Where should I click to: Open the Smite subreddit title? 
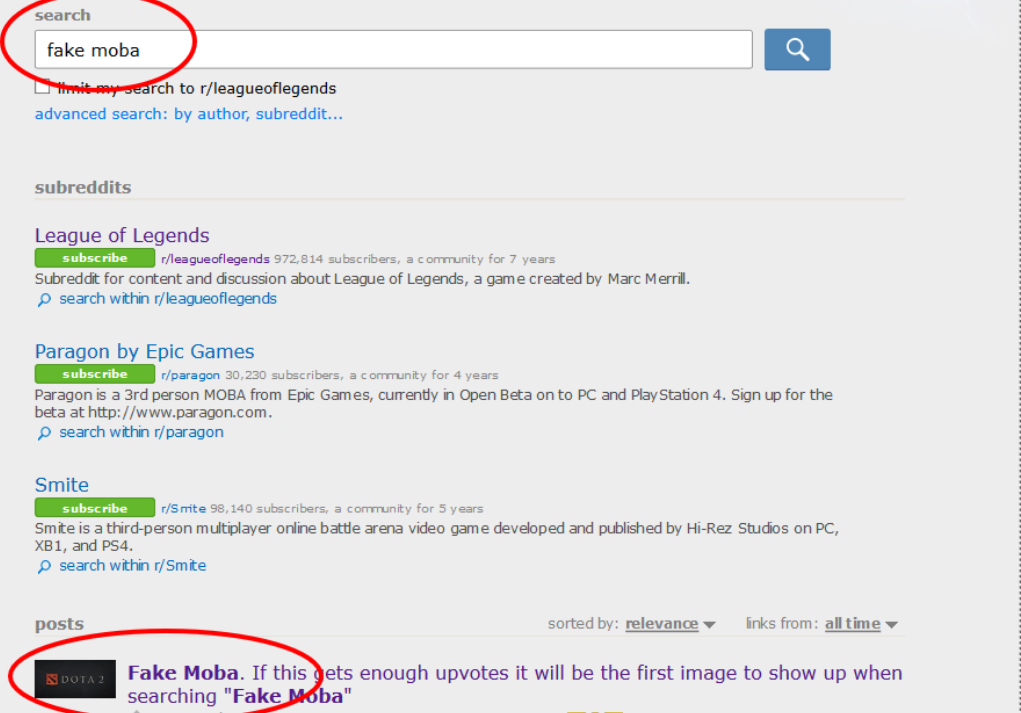61,484
